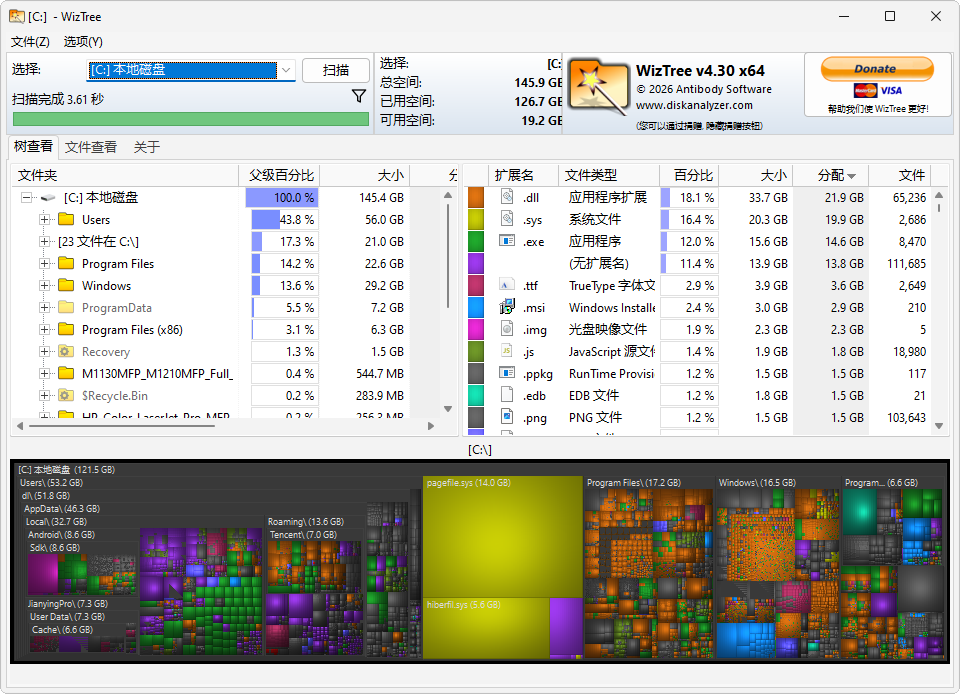Sort by 扩展名 column header
The width and height of the screenshot is (960, 694).
coord(523,176)
